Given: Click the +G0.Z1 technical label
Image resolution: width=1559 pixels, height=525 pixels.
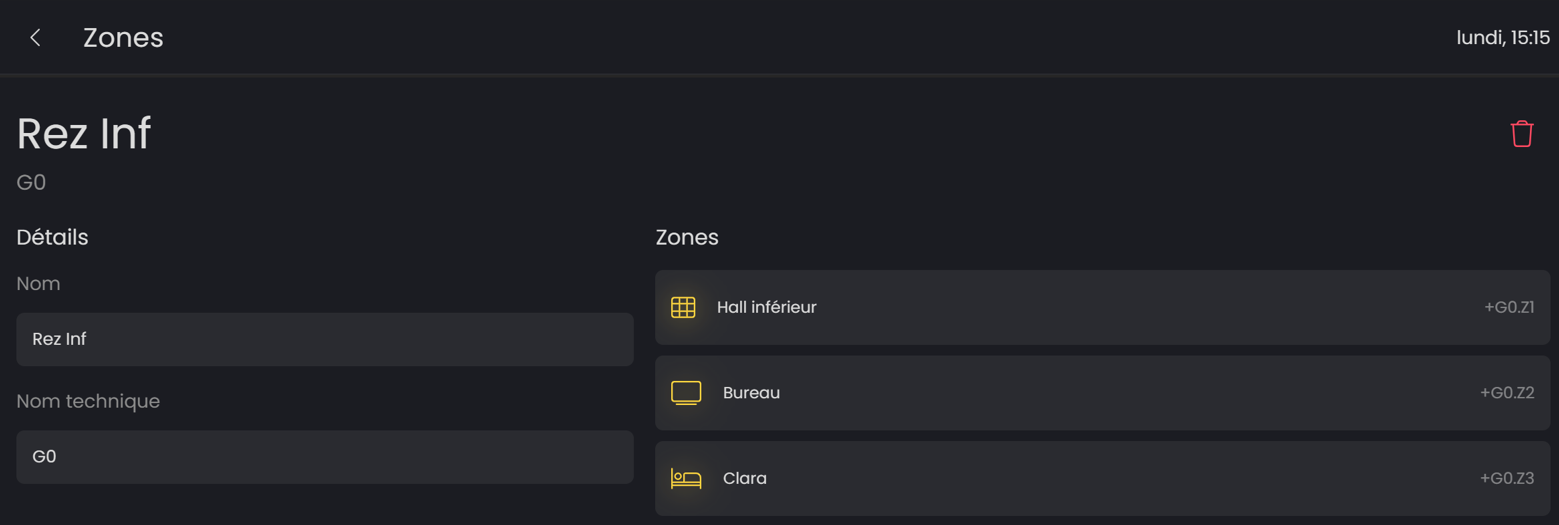Looking at the screenshot, I should (1508, 307).
